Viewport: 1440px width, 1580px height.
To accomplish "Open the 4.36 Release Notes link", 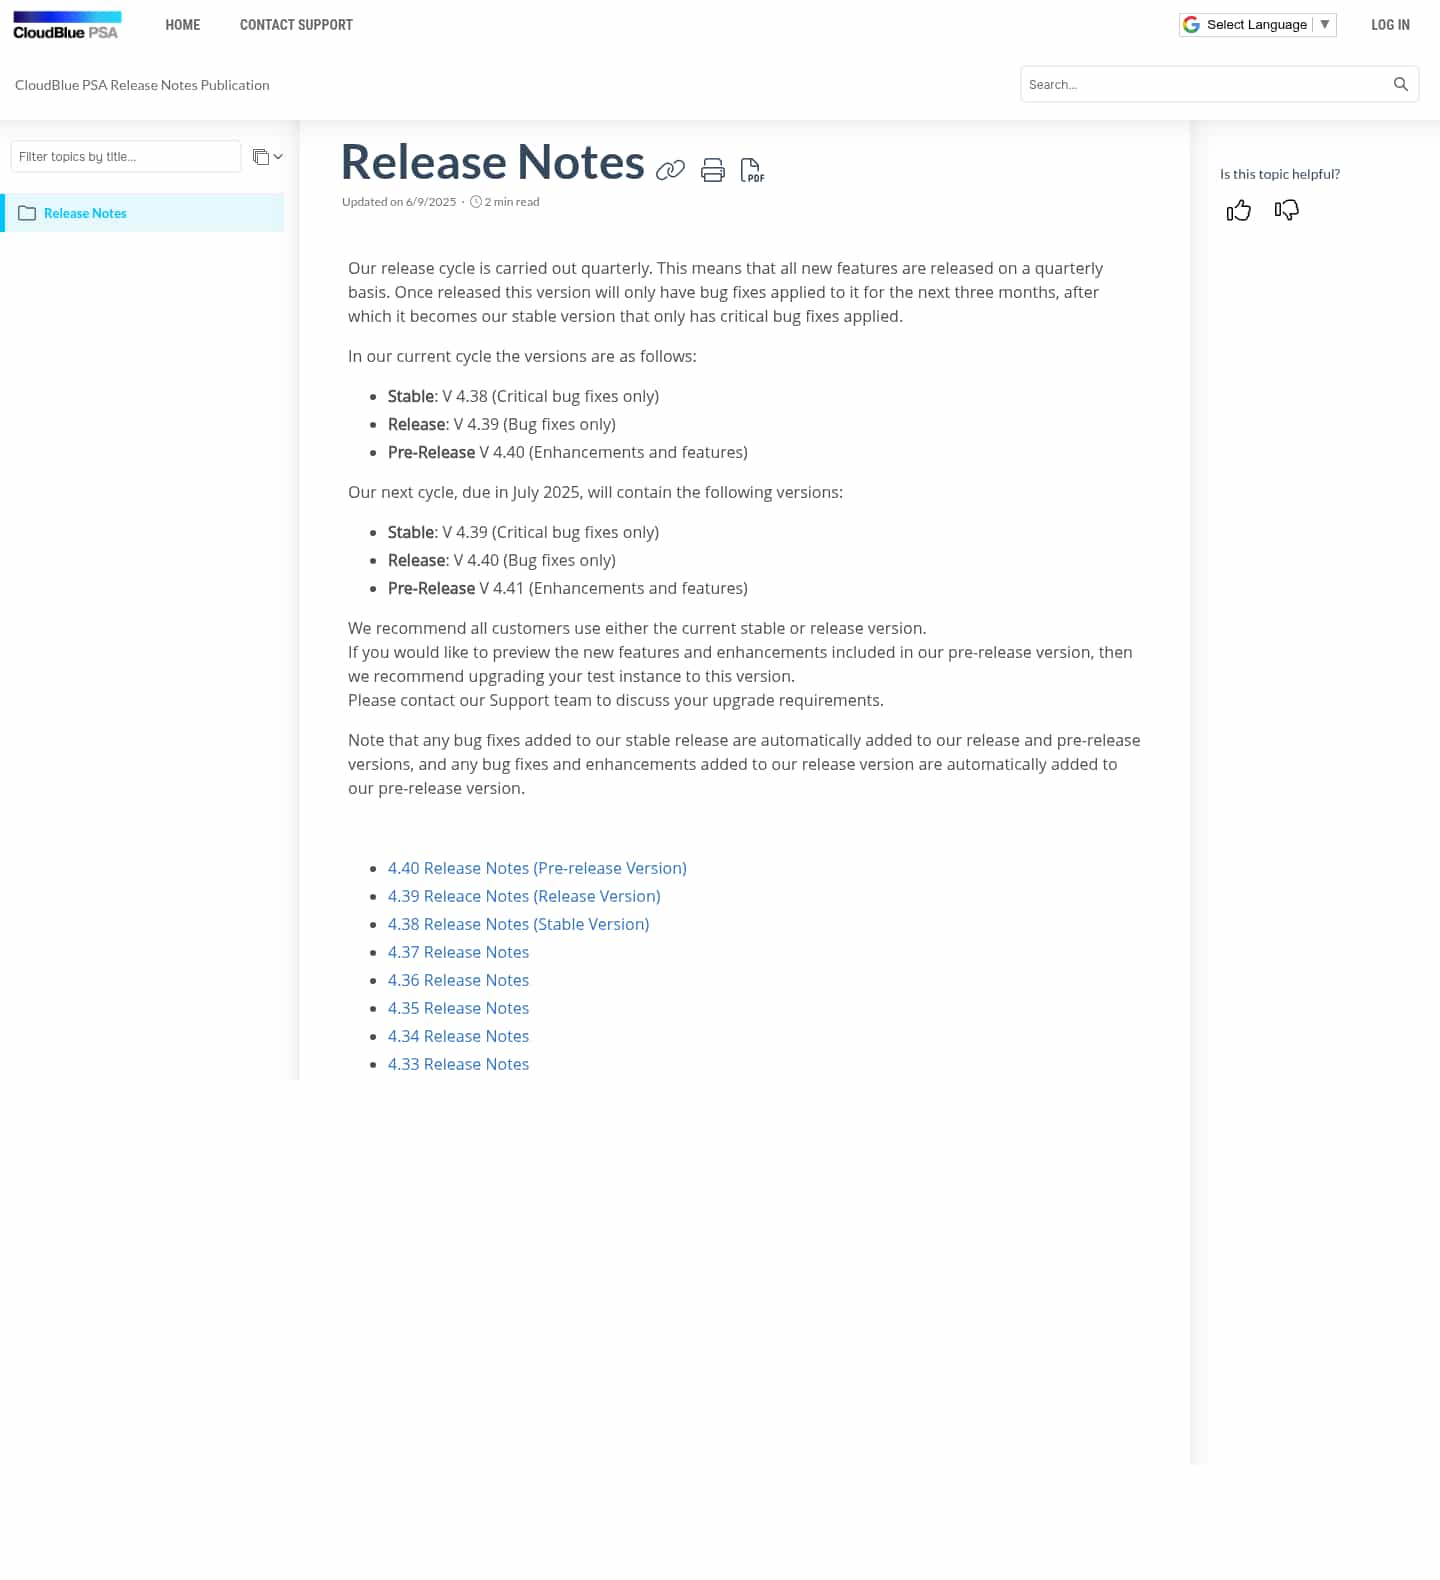I will coord(458,980).
